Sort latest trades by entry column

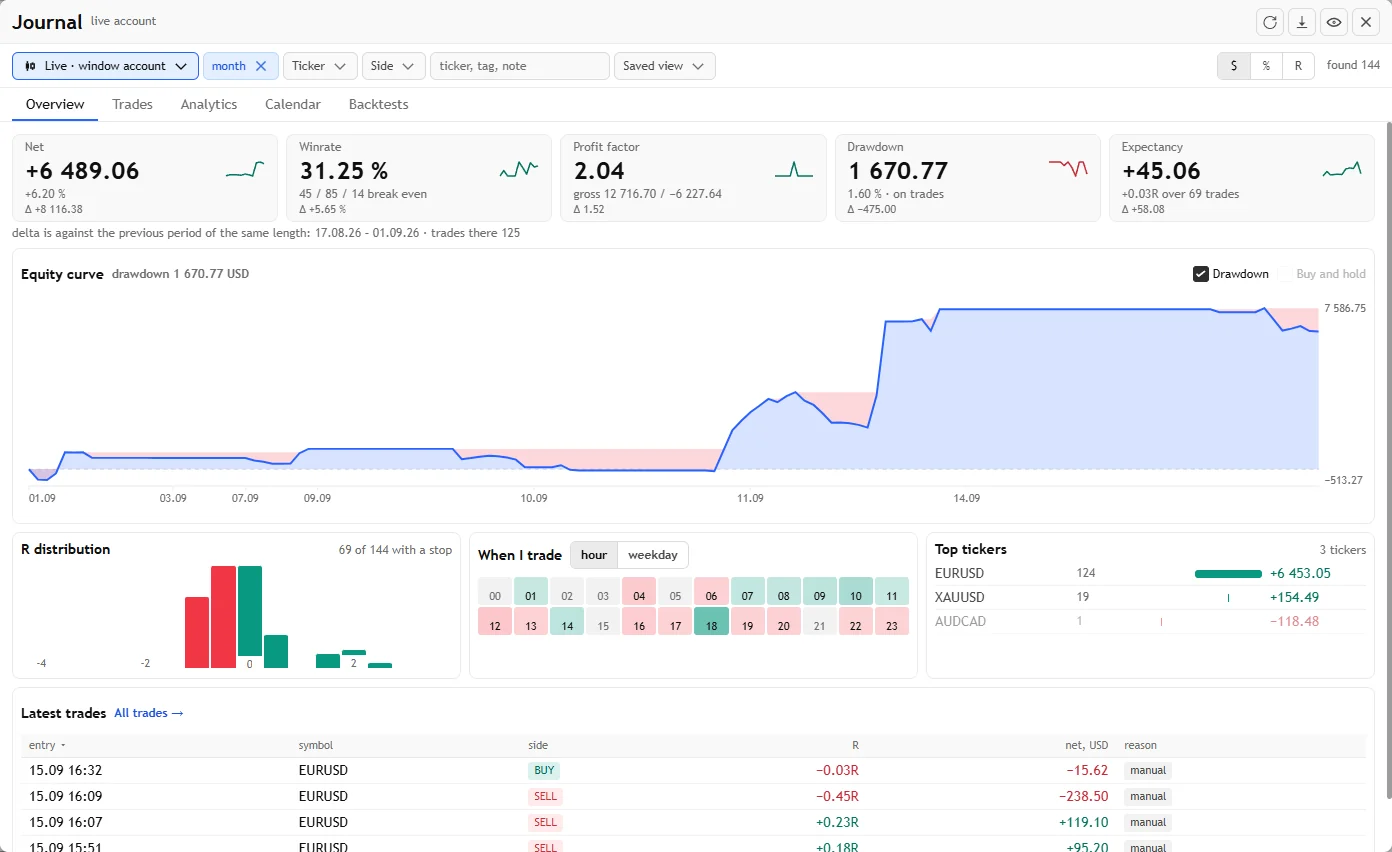[x=47, y=745]
